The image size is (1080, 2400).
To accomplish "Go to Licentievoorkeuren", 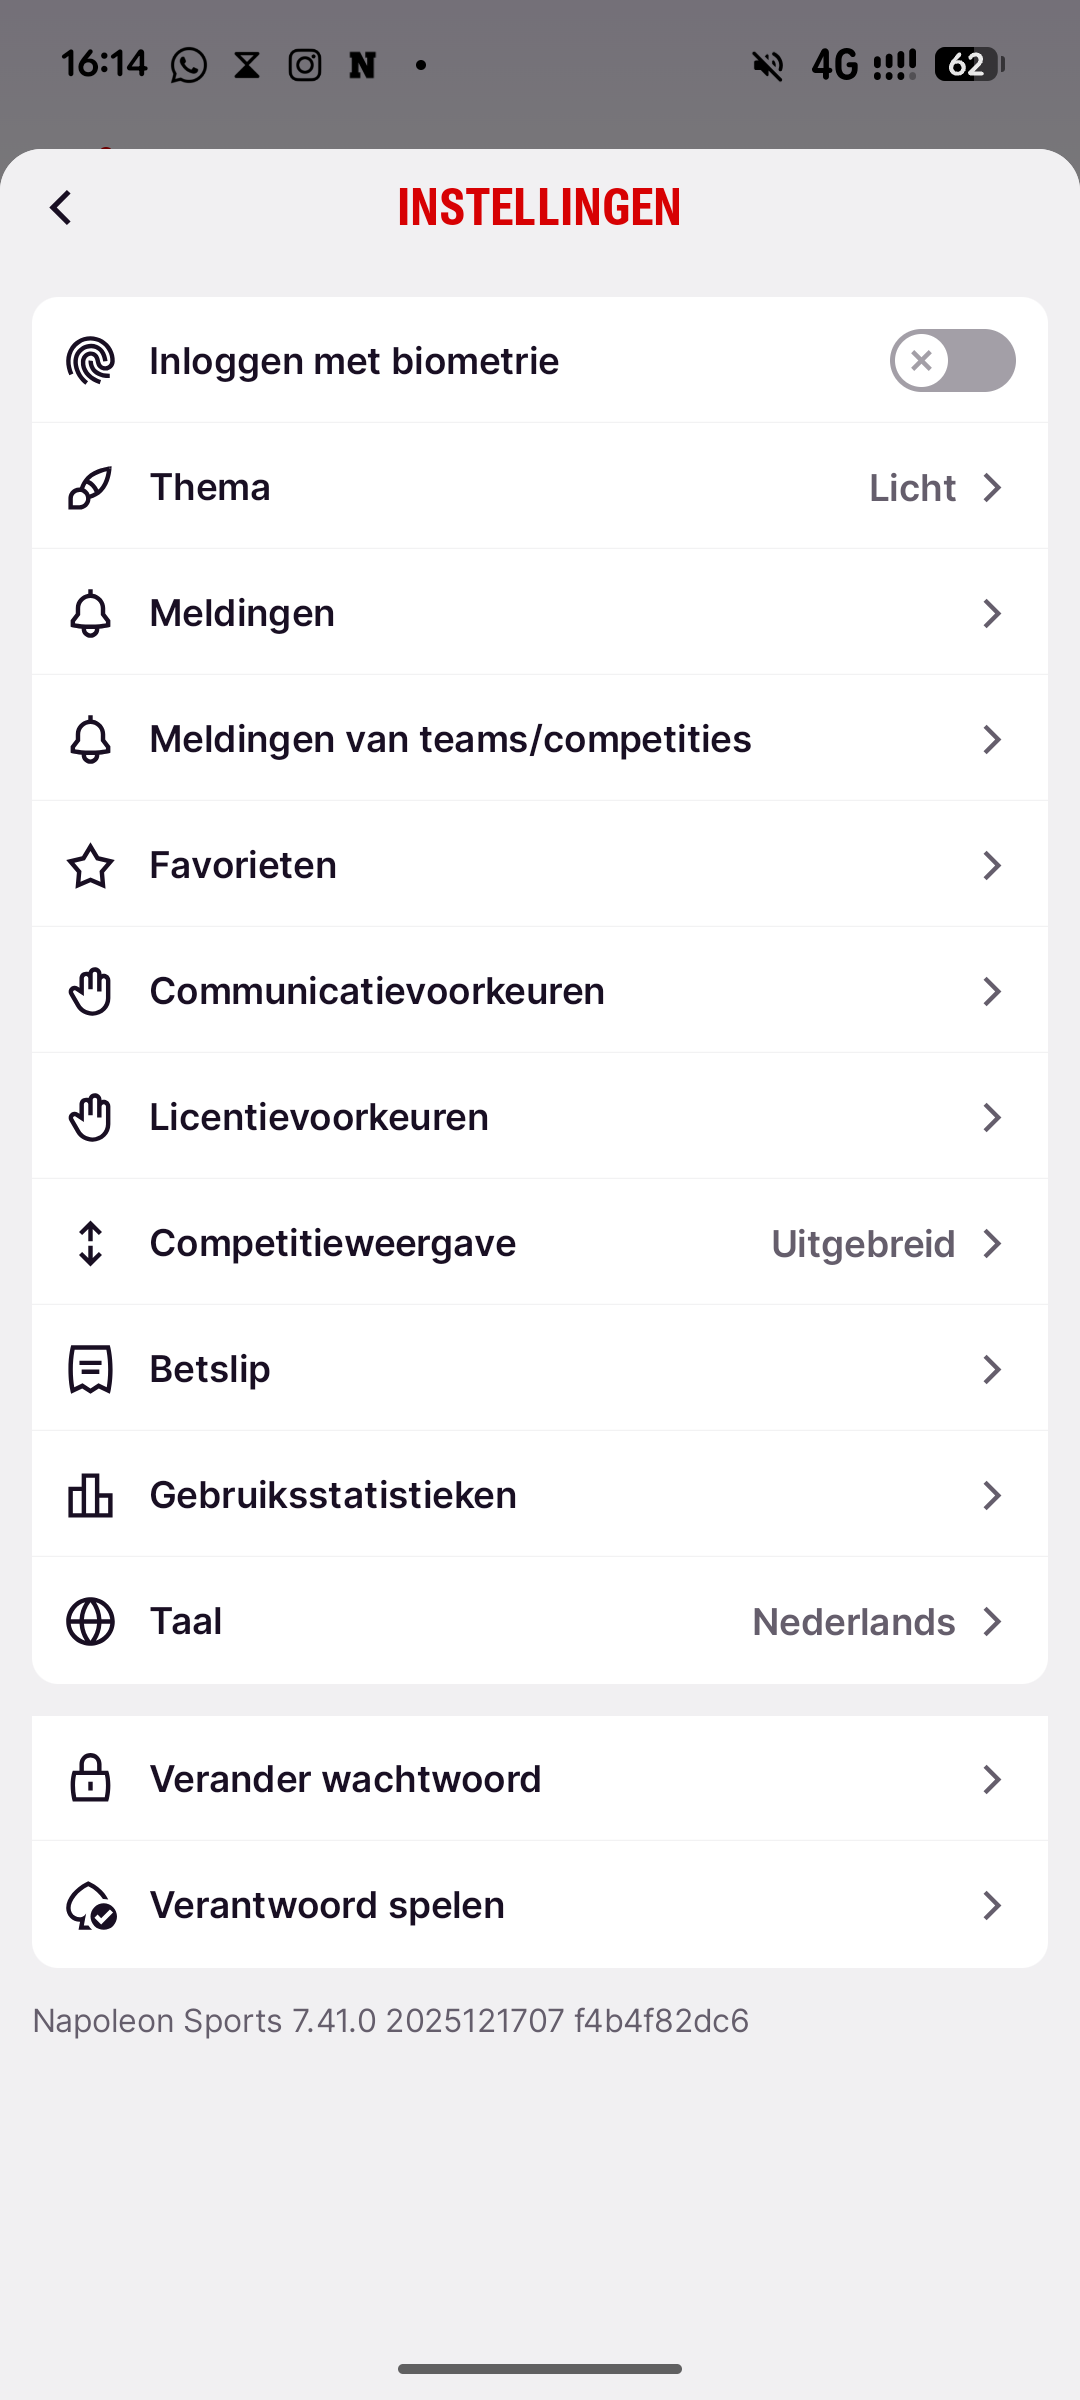I will click(319, 1118).
